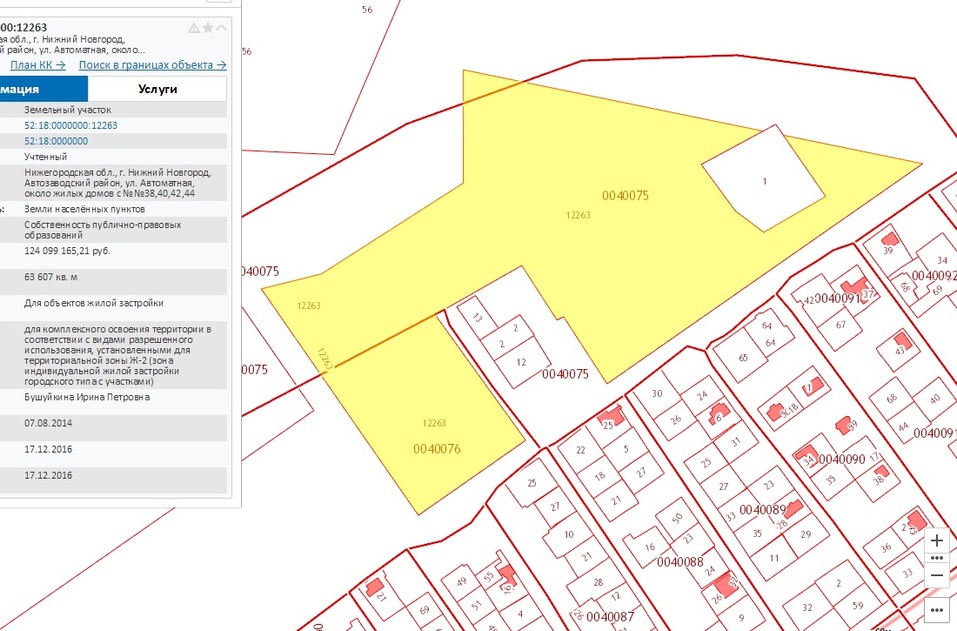Viewport: 957px width, 631px height.
Task: Open the bottom-right more options button
Action: point(936,609)
